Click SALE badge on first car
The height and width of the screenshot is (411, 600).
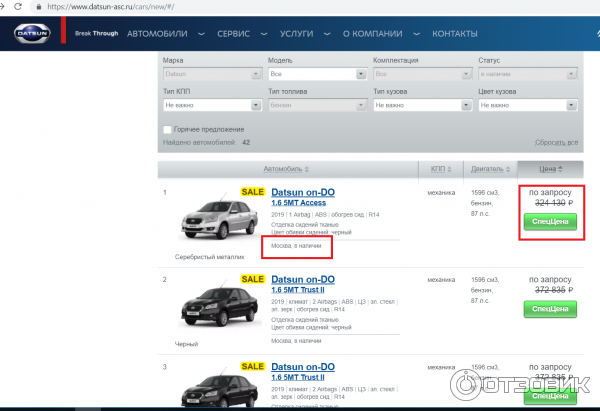tap(252, 192)
